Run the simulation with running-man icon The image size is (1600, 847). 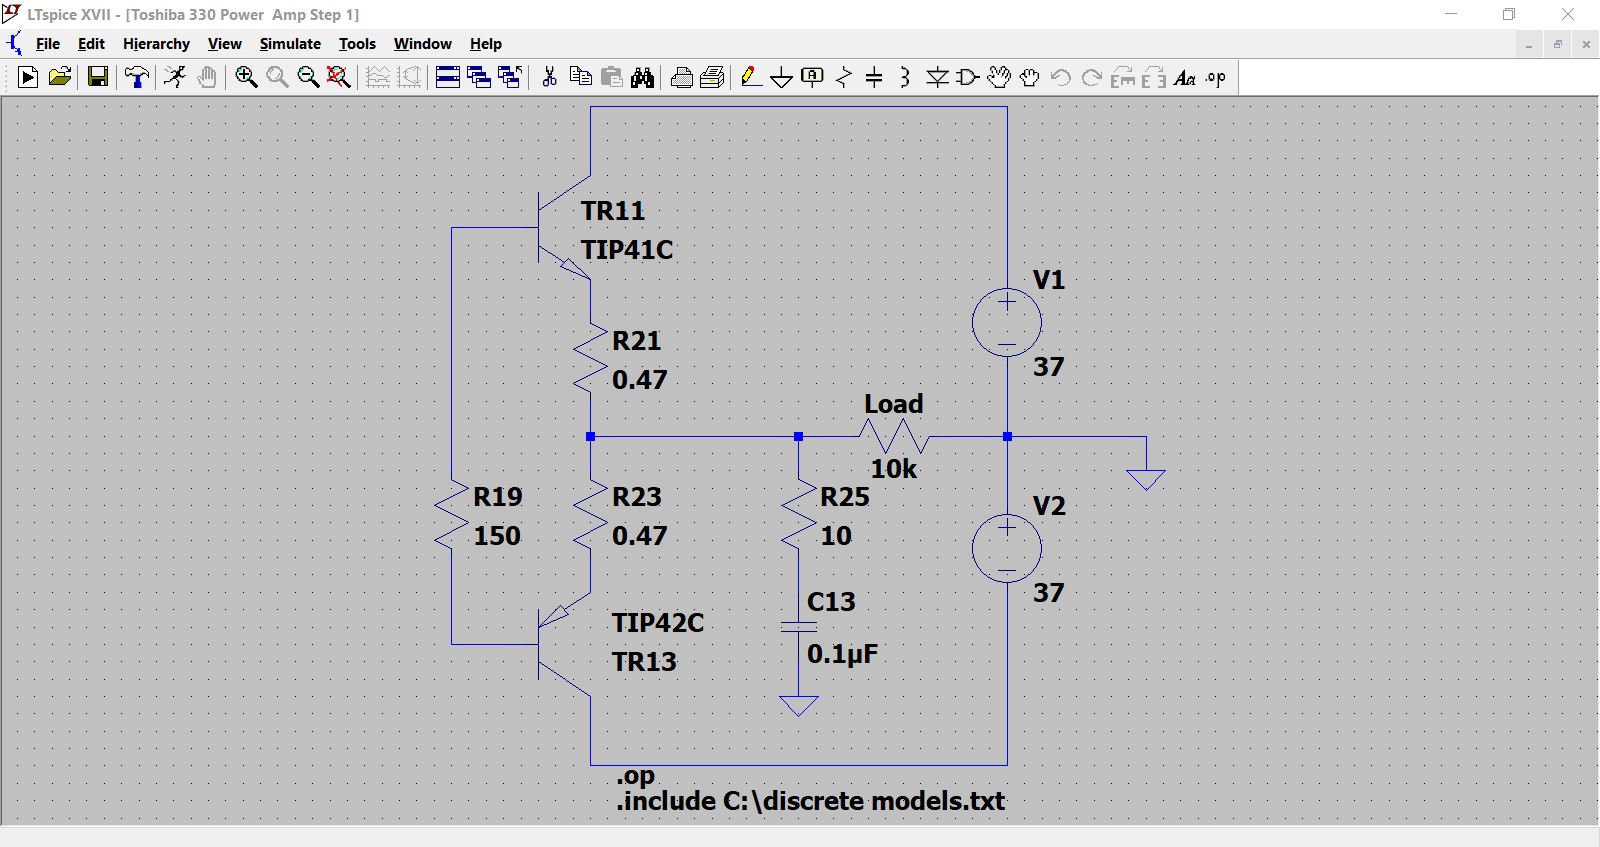tap(175, 77)
